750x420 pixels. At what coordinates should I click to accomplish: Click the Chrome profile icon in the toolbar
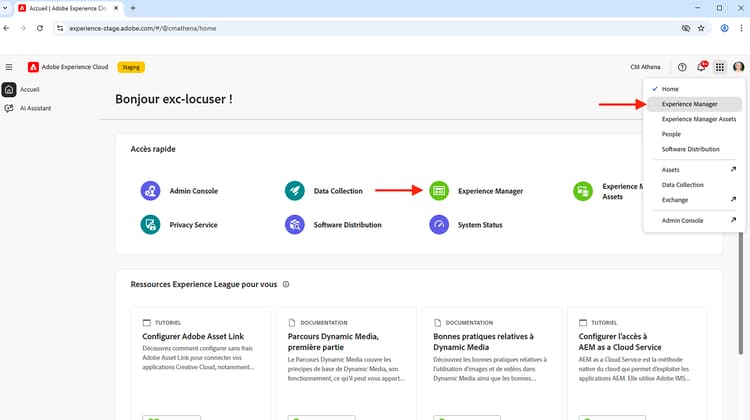[725, 28]
